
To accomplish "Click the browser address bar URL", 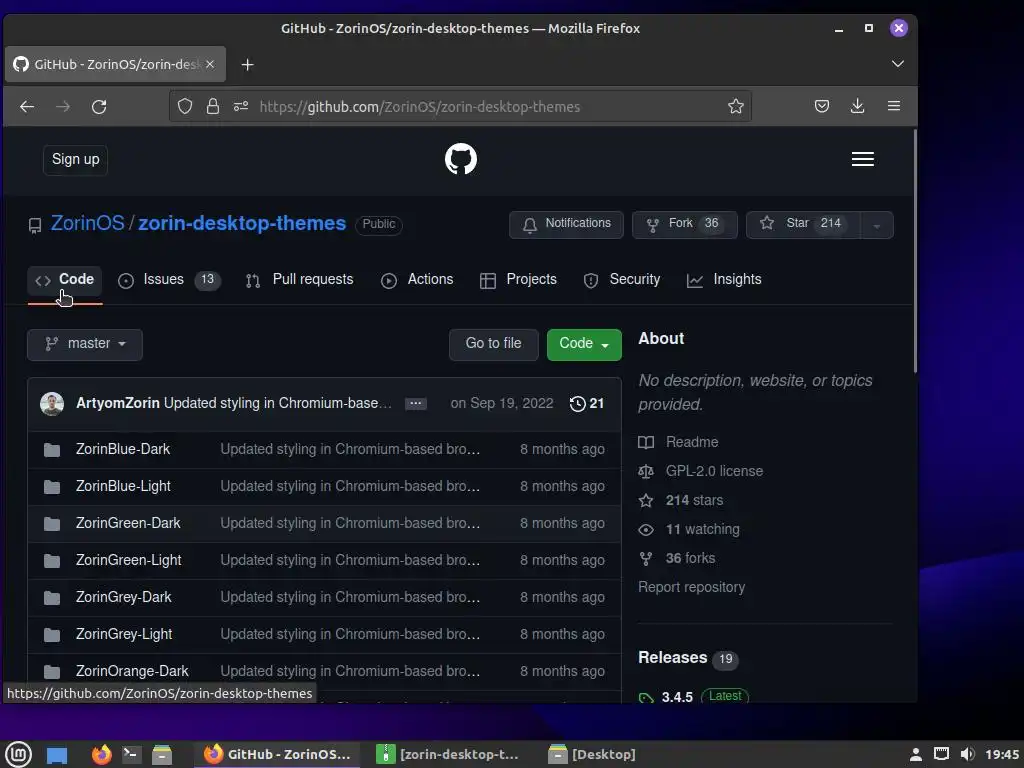I will [x=420, y=107].
